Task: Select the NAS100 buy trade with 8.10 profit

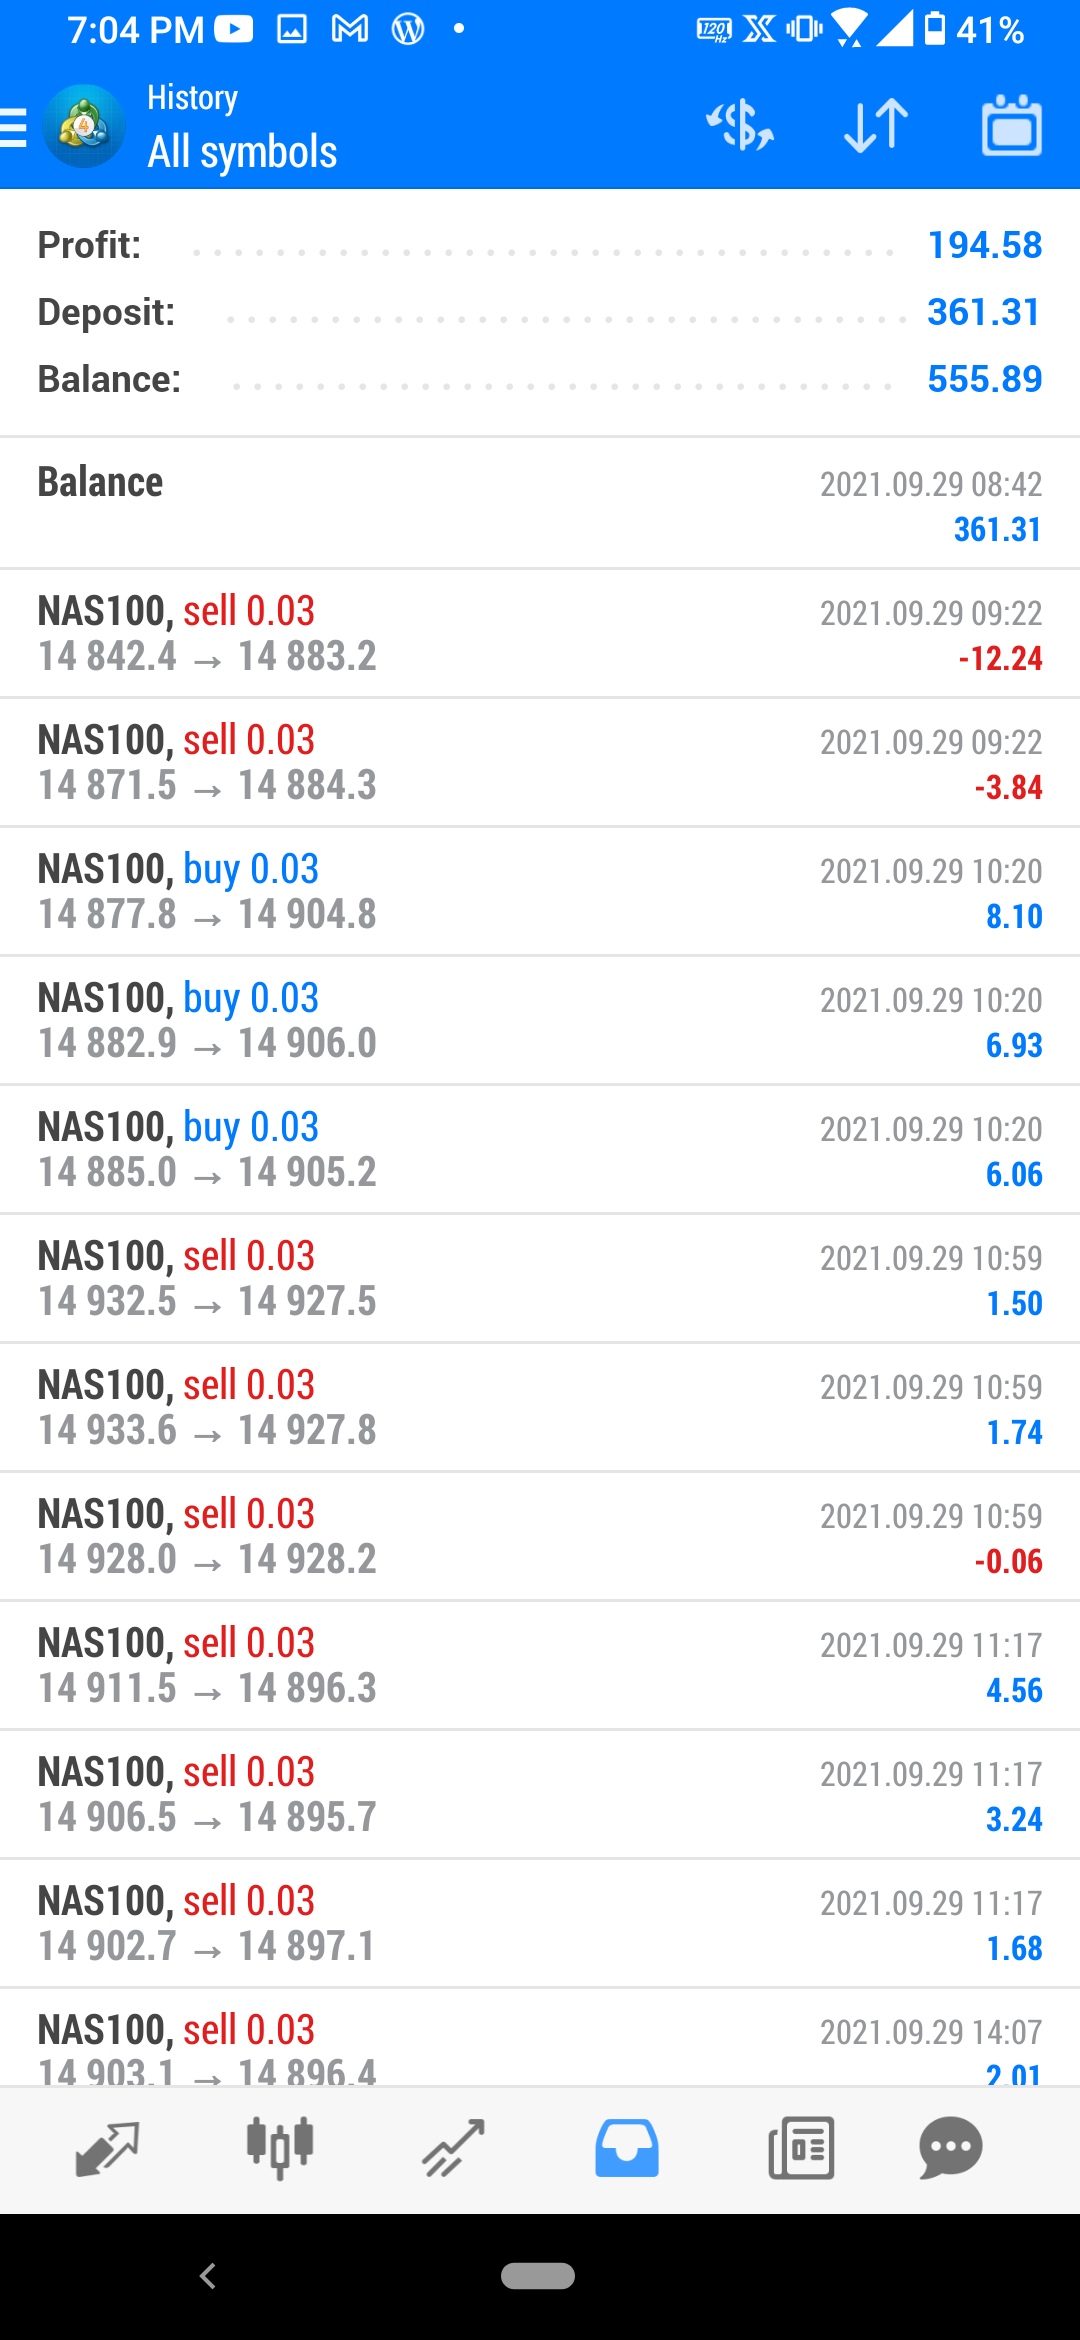Action: (540, 891)
